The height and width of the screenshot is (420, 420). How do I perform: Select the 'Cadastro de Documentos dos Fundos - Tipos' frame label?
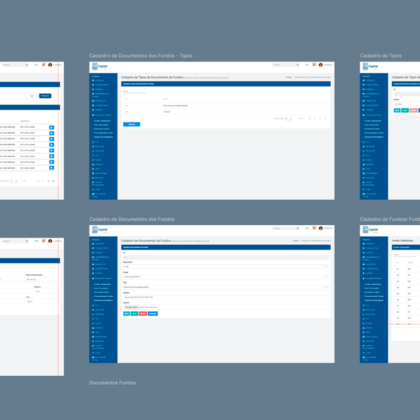point(140,56)
